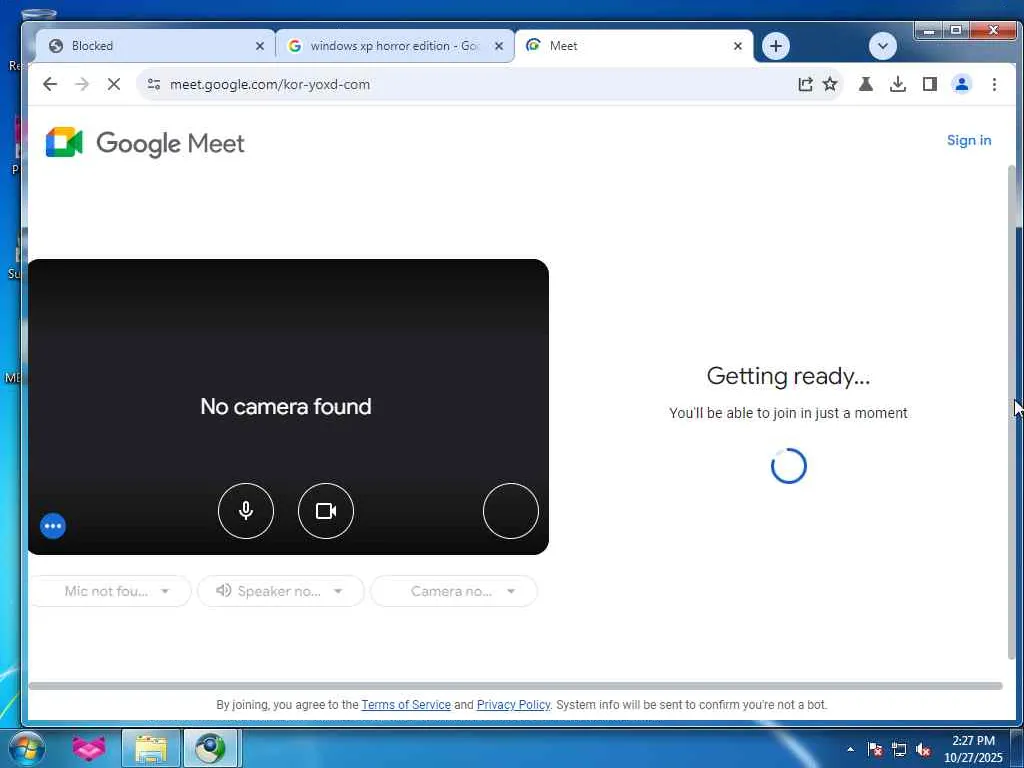Image resolution: width=1024 pixels, height=768 pixels.
Task: Open Chrome three-dot menu
Action: (x=994, y=84)
